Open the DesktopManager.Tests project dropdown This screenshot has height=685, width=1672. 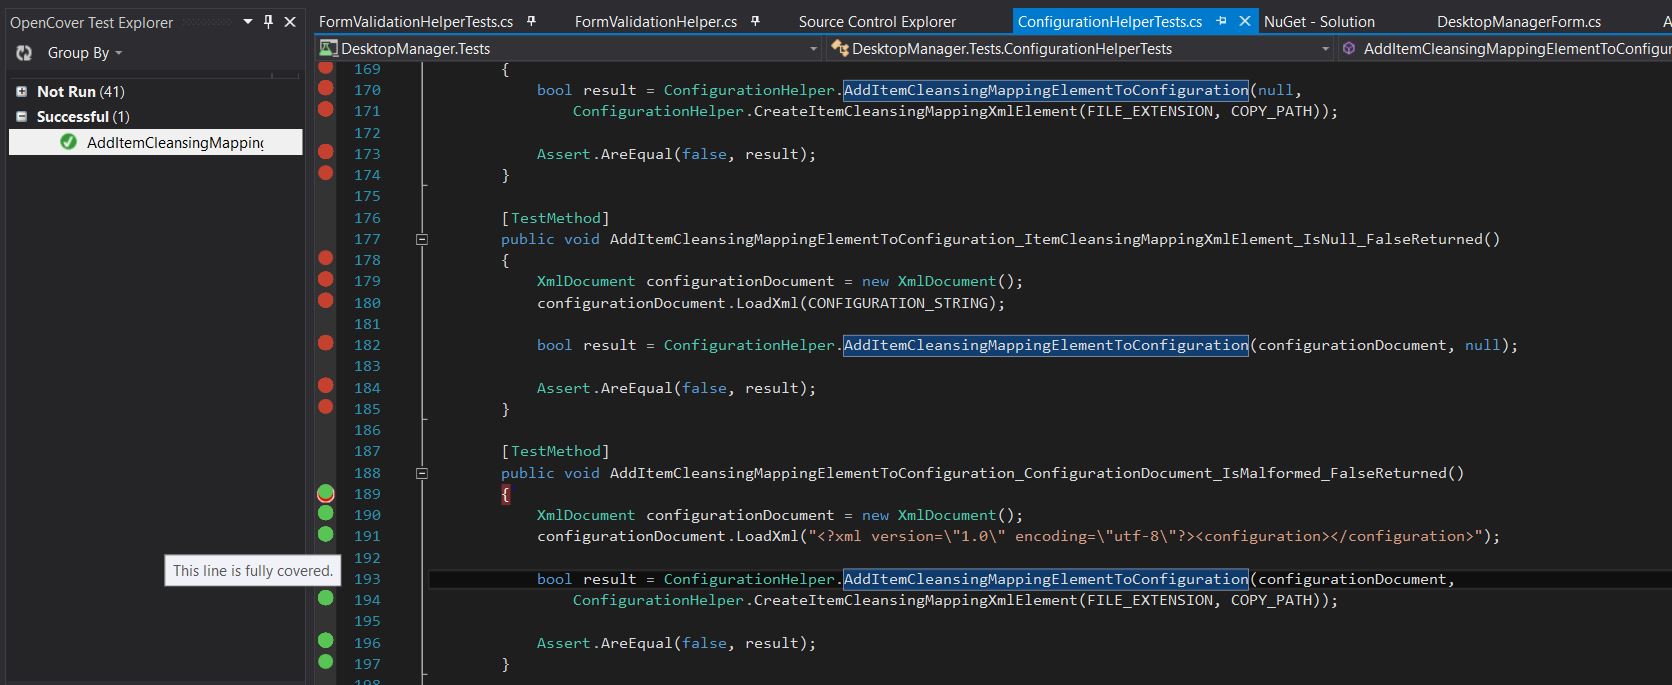click(812, 48)
